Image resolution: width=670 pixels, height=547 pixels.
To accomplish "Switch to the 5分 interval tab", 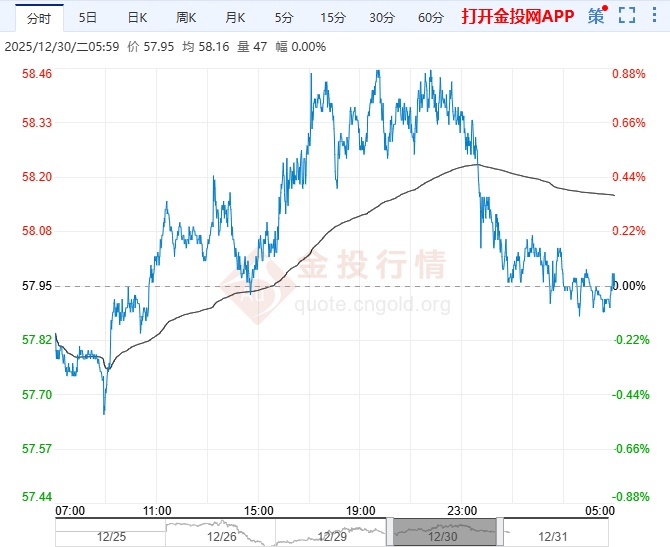I will [284, 18].
